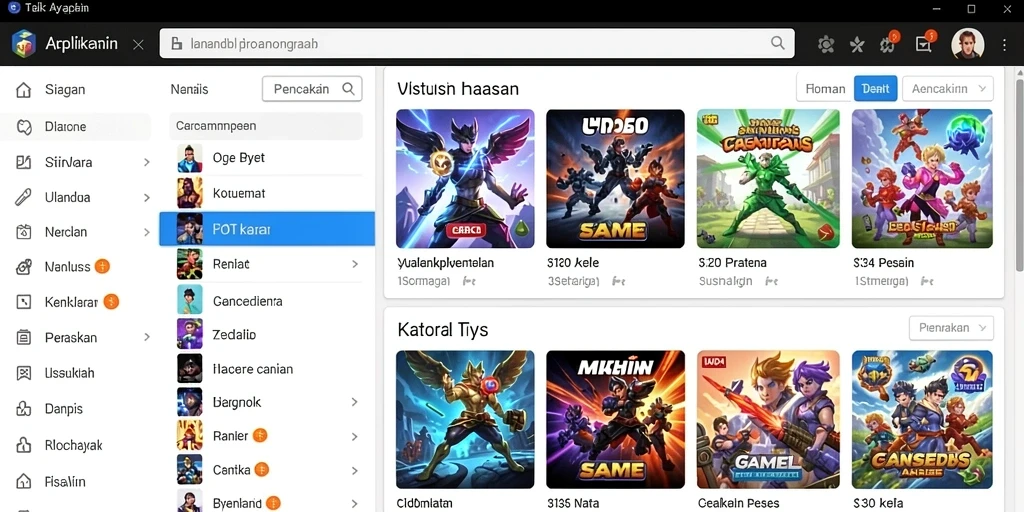Click the Hacere canian game icon
The image size is (1024, 512).
click(189, 368)
